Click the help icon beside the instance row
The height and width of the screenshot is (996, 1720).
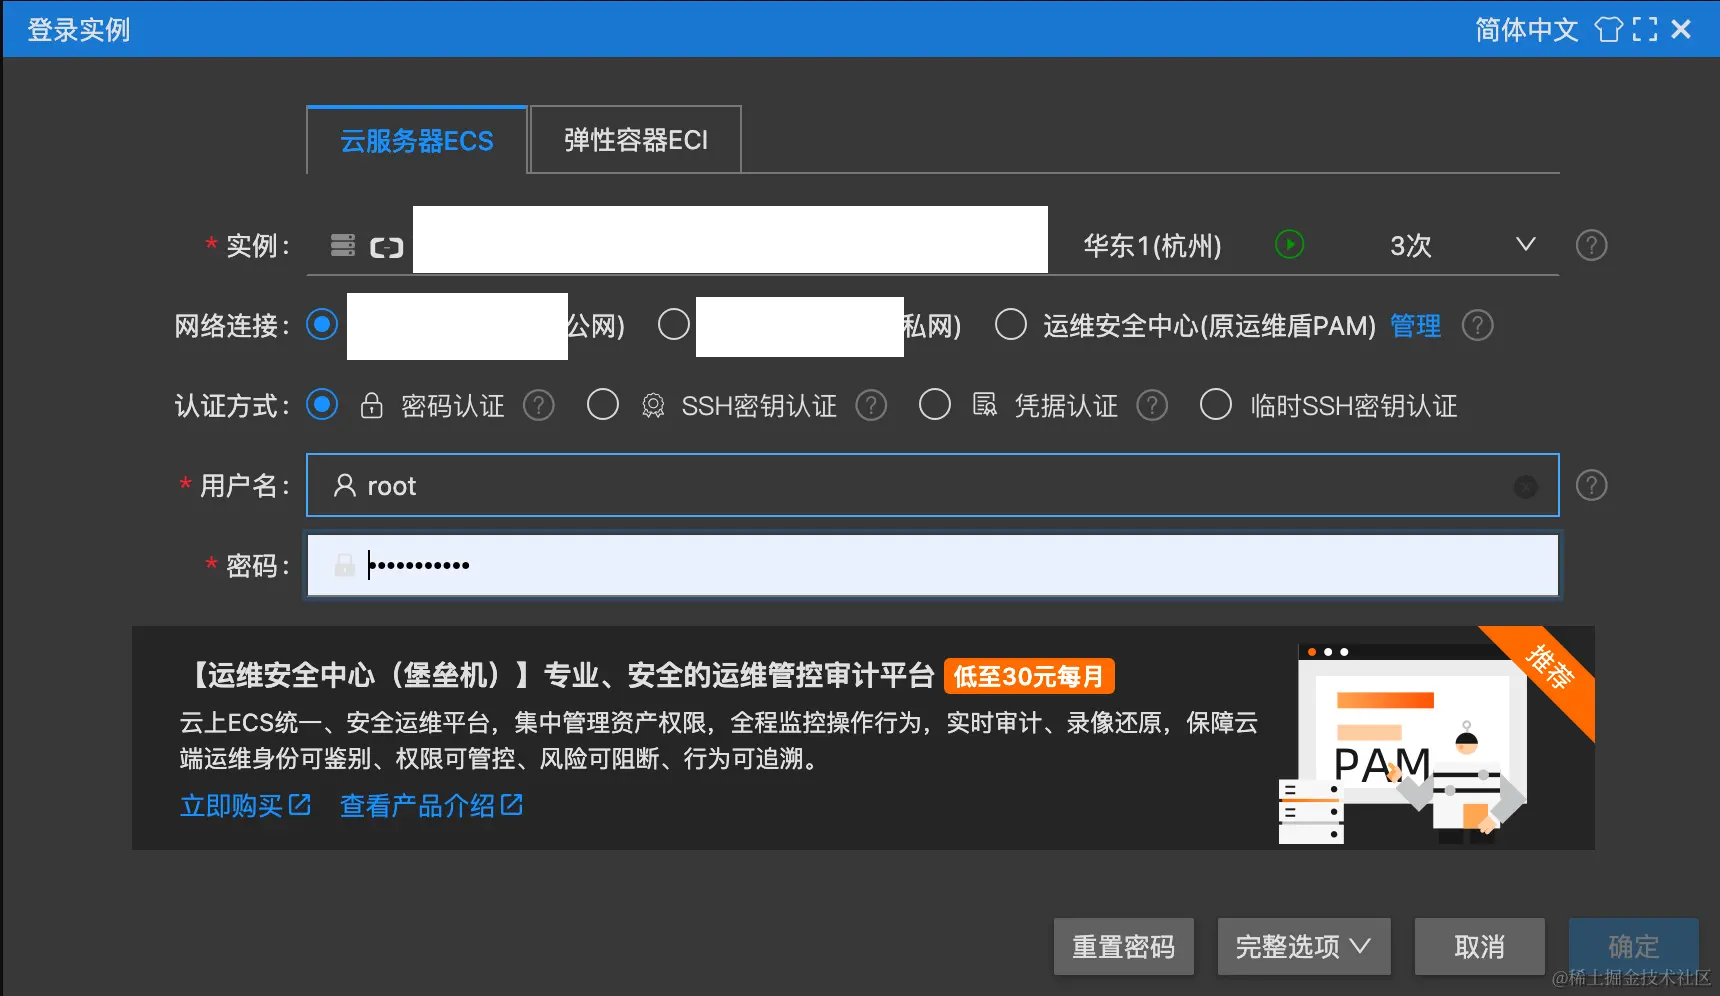(x=1592, y=245)
